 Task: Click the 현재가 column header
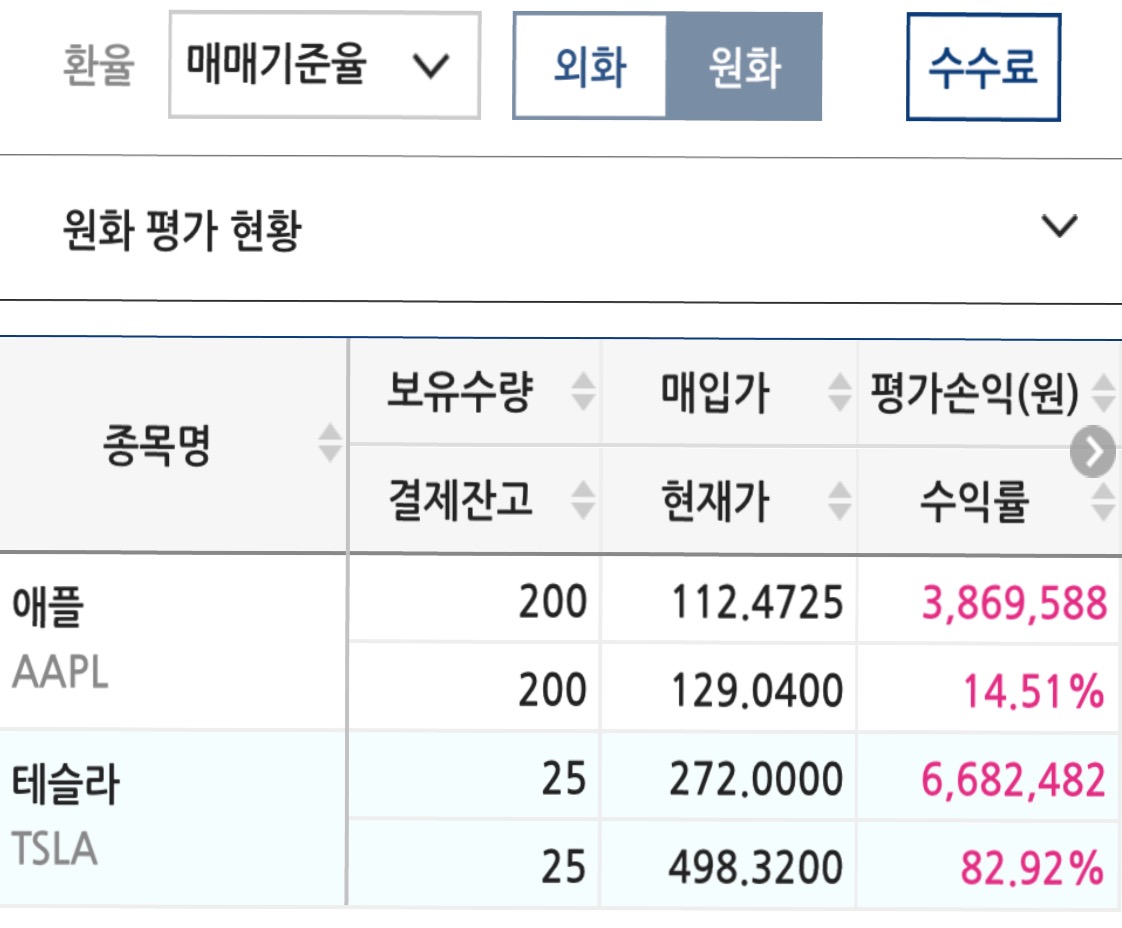click(715, 500)
